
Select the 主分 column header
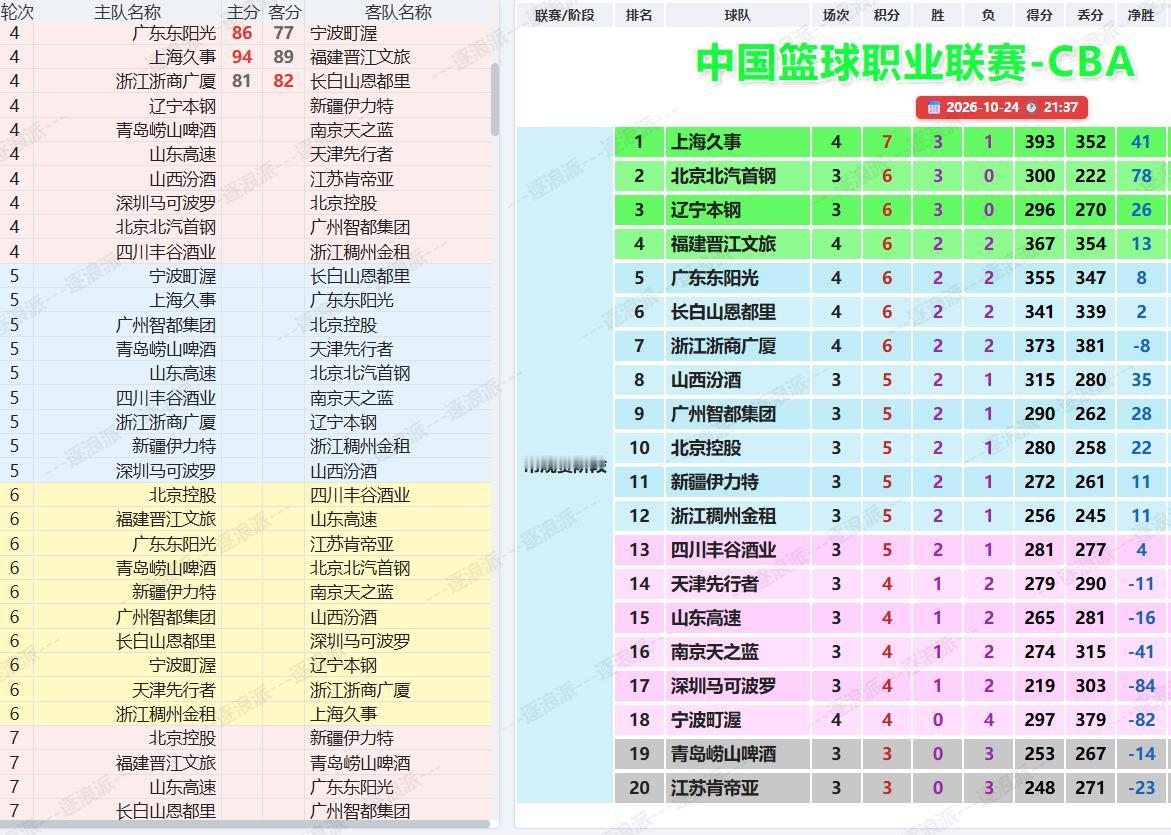pyautogui.click(x=242, y=12)
